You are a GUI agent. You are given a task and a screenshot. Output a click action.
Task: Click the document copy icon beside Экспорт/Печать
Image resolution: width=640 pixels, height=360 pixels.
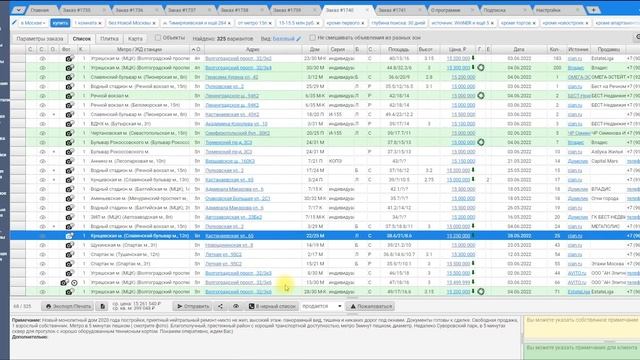click(102, 306)
